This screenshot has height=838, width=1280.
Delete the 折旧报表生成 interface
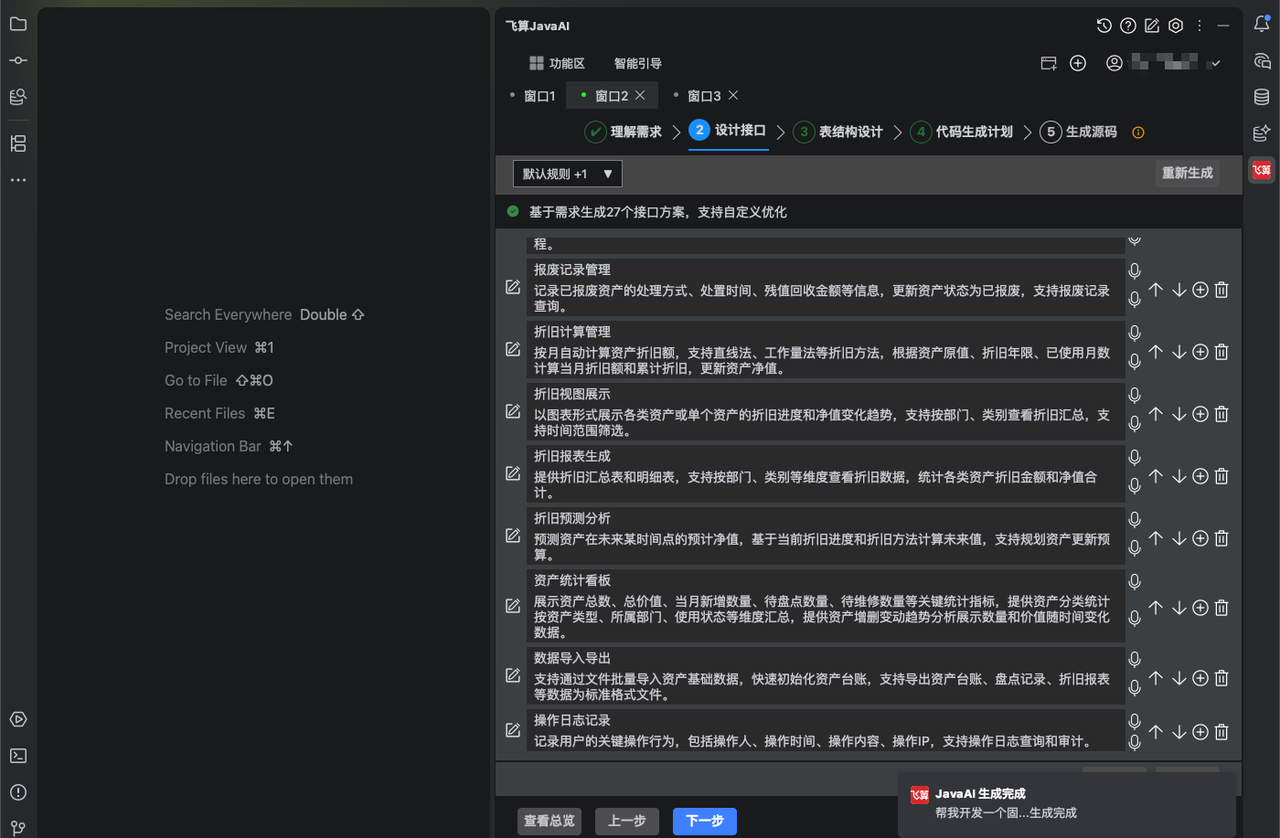[x=1221, y=476]
